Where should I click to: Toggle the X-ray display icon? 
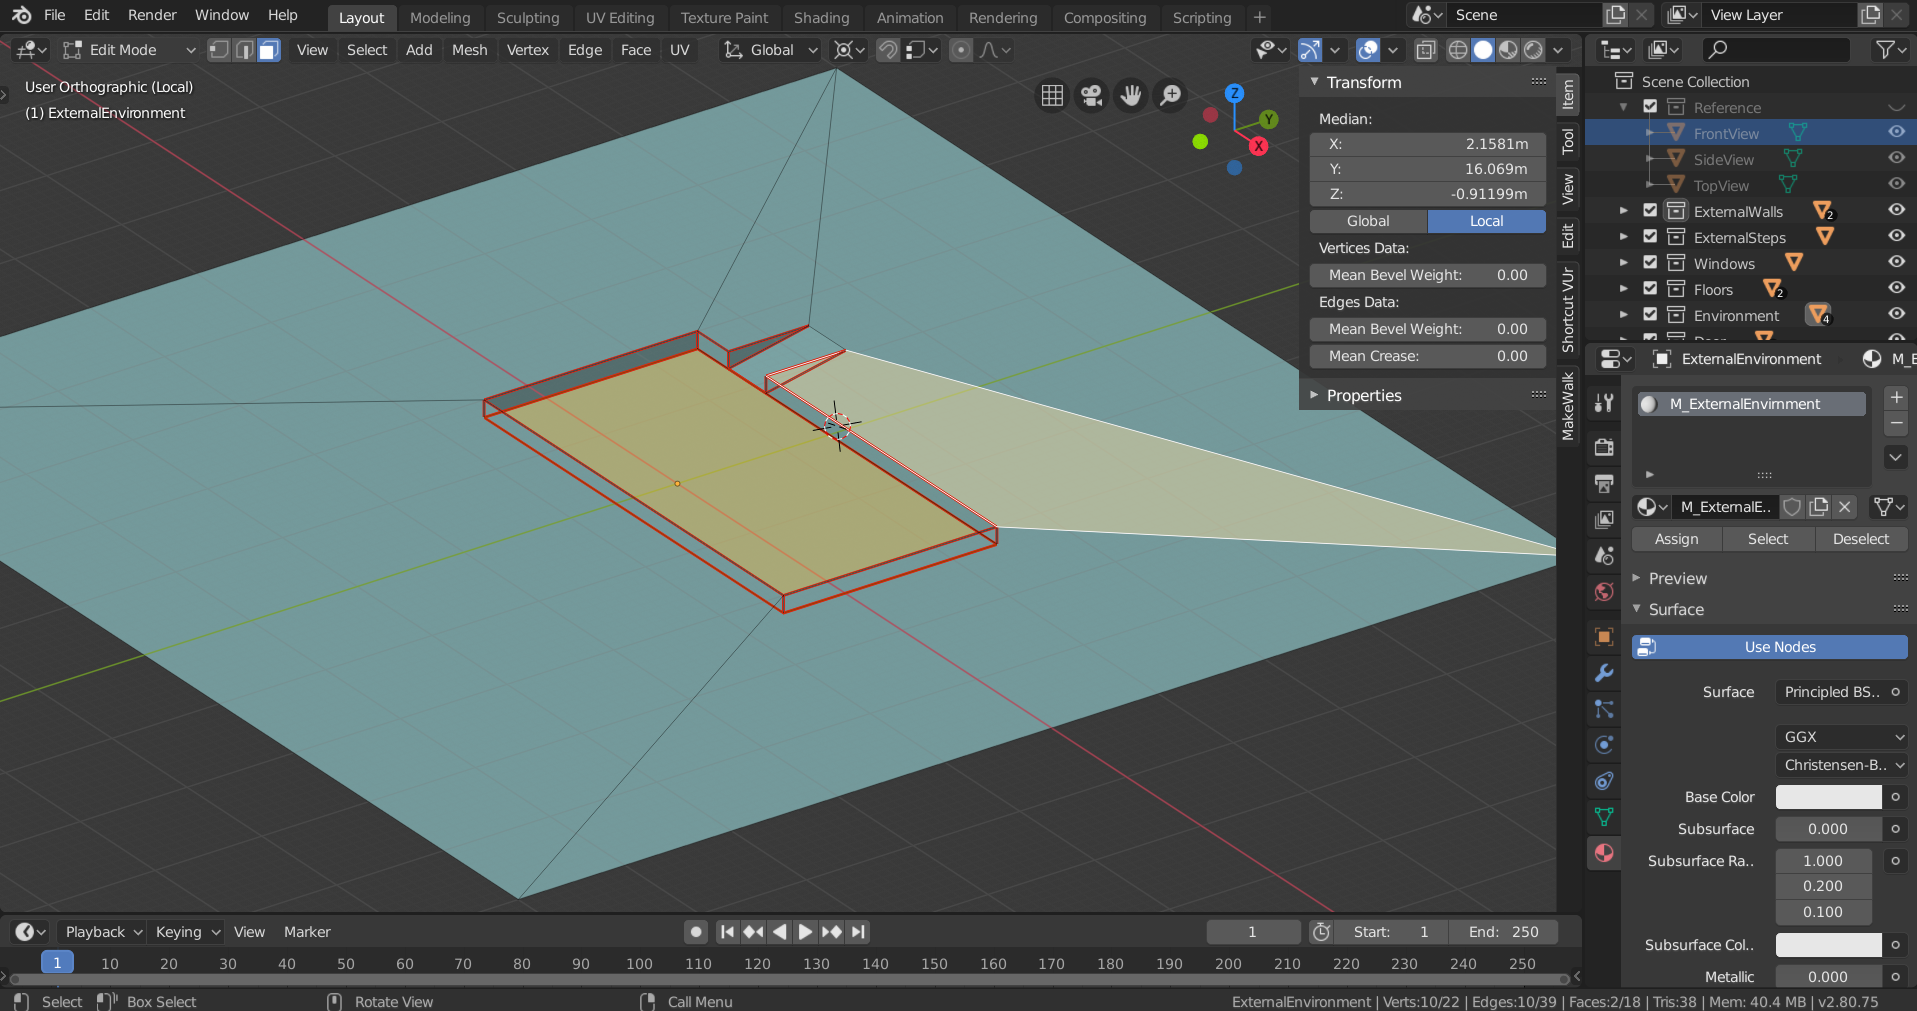[1427, 50]
